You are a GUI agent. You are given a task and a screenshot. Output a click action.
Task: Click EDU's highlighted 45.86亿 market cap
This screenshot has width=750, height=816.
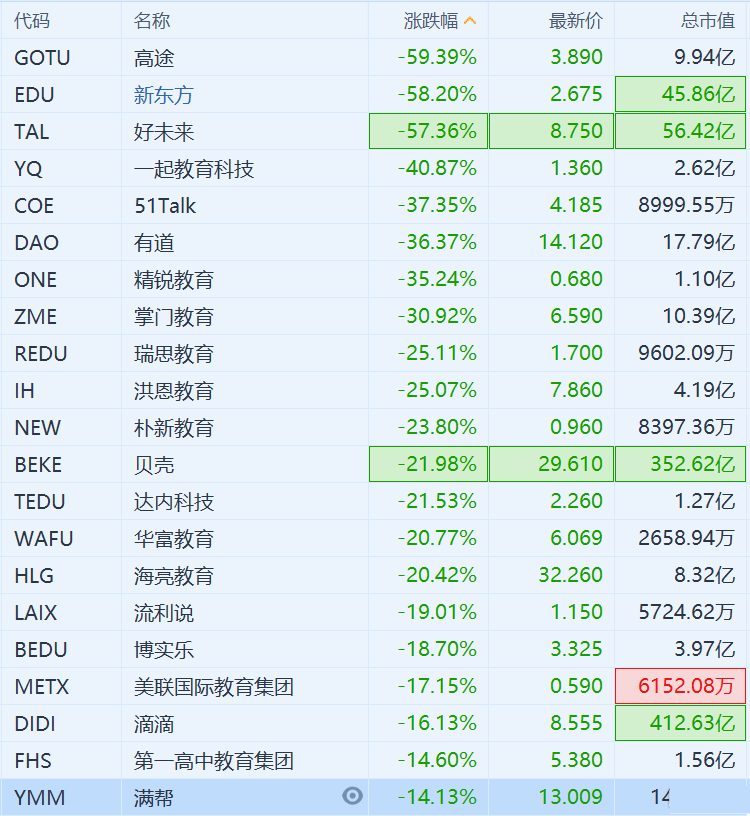pyautogui.click(x=681, y=95)
